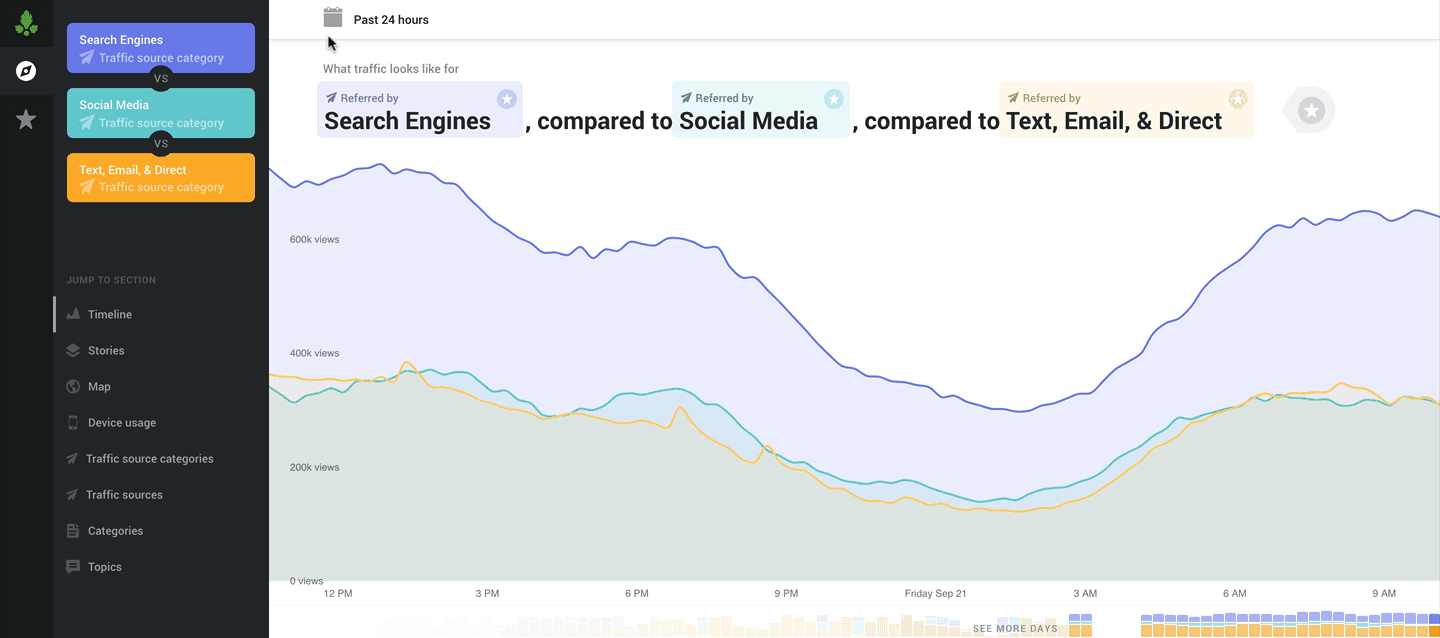Open the Traffic sources section link

coord(122,494)
